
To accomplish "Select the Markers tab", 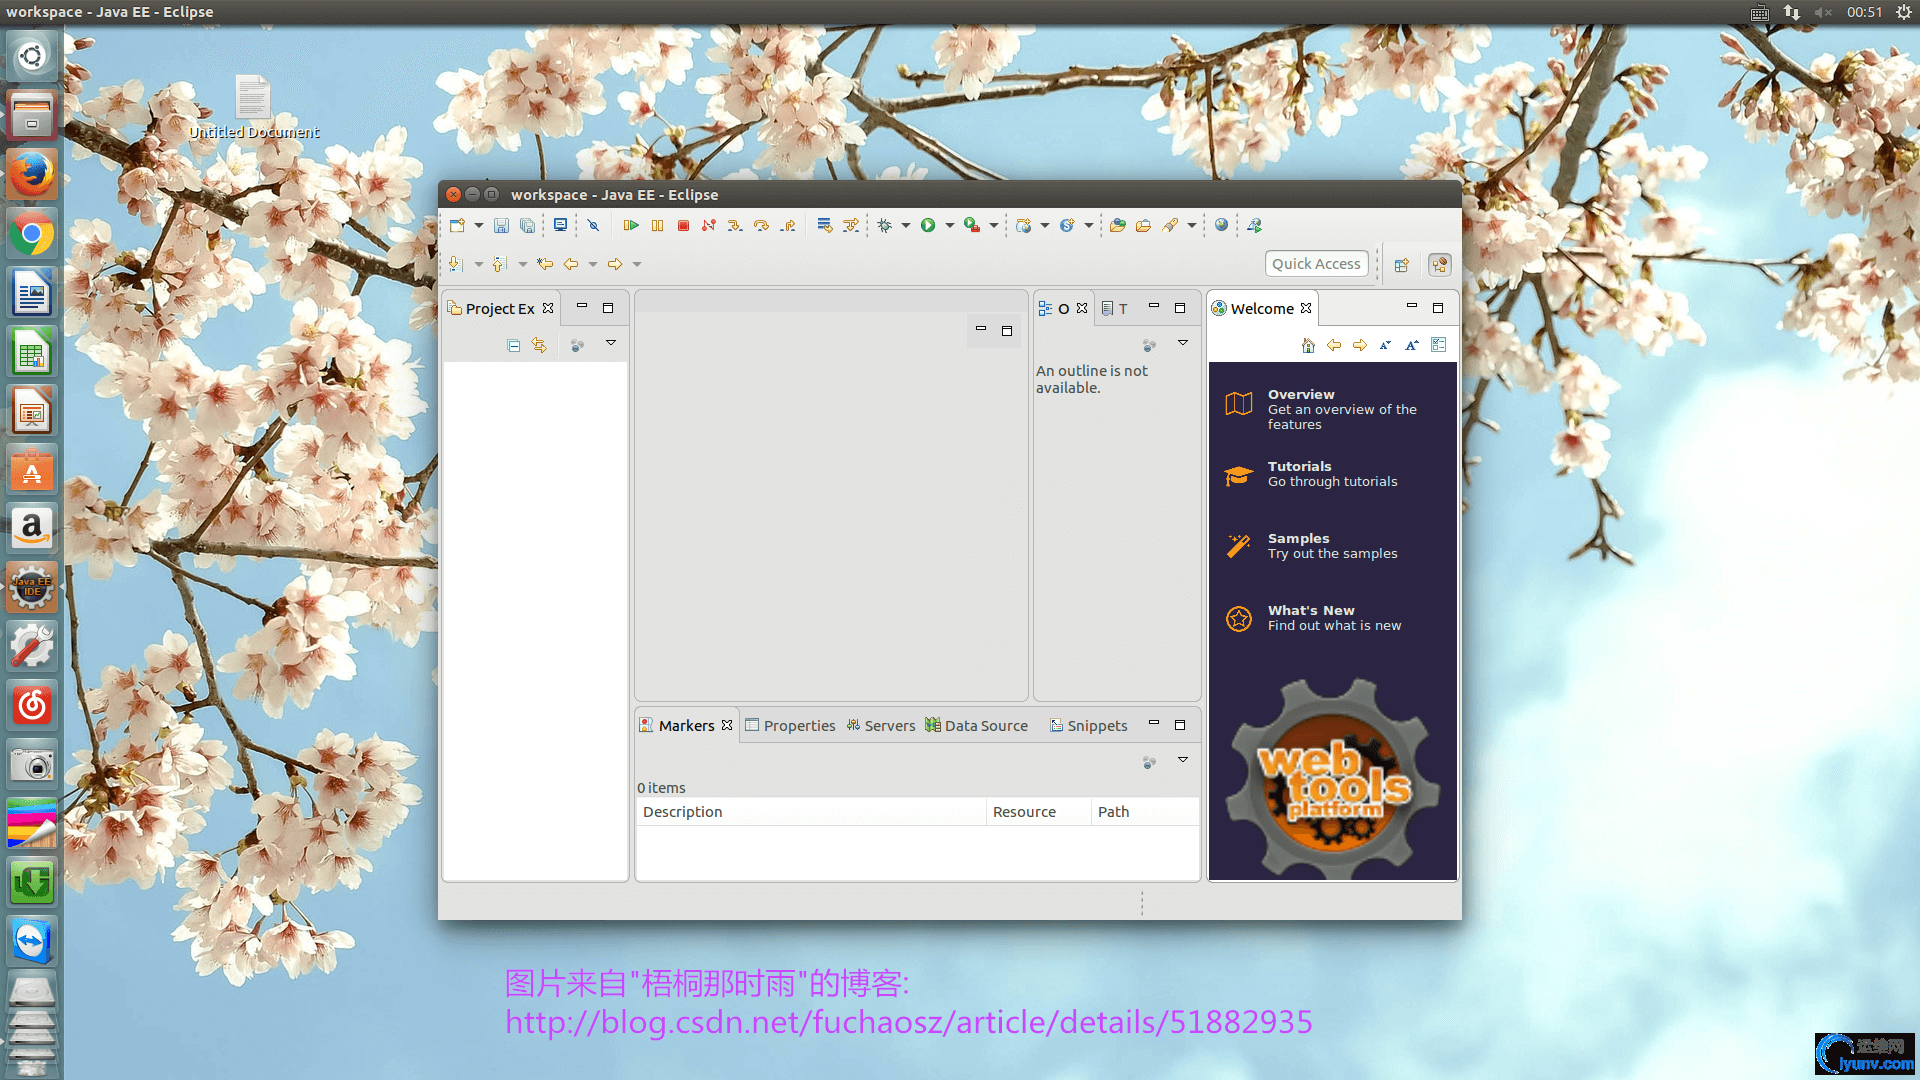I will (686, 726).
